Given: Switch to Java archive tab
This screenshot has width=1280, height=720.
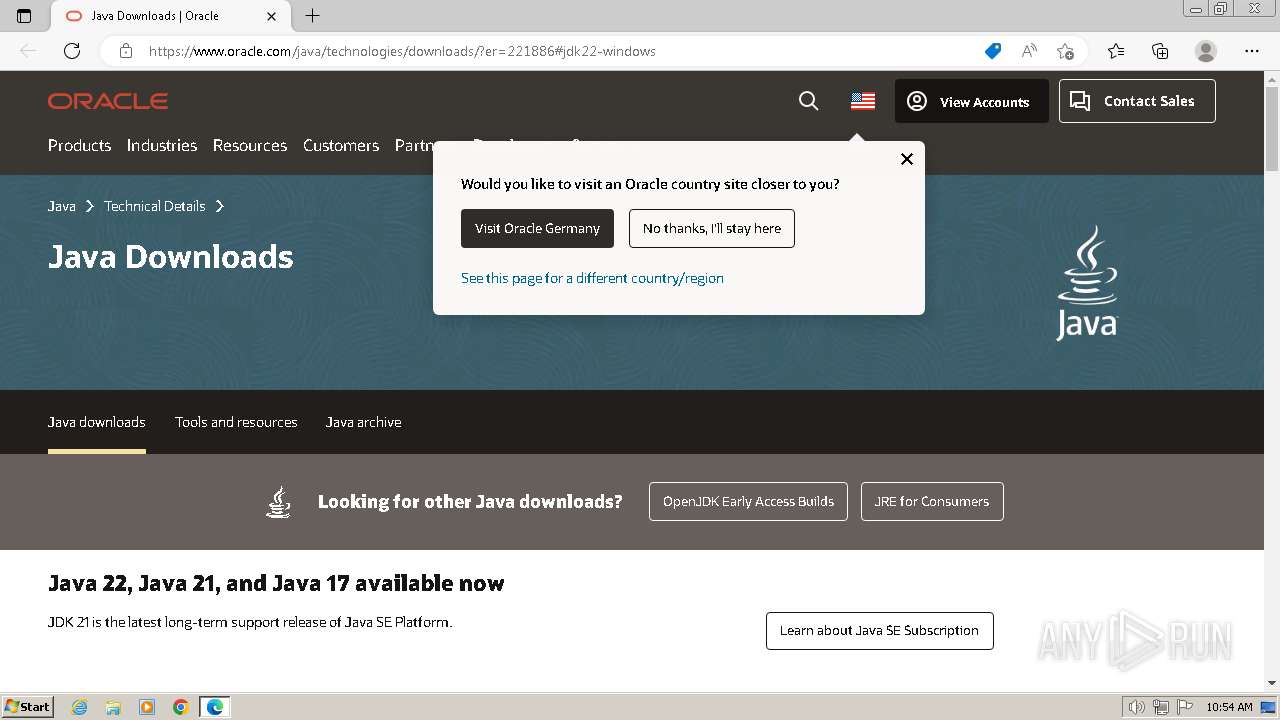Looking at the screenshot, I should (x=364, y=422).
